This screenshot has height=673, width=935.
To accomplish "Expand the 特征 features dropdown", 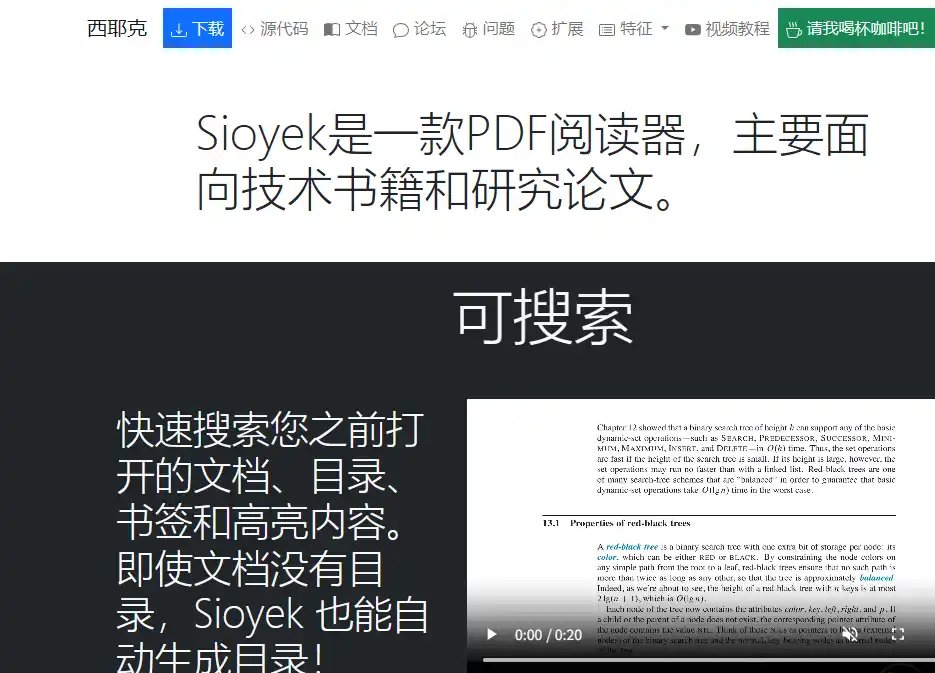I will [x=634, y=29].
